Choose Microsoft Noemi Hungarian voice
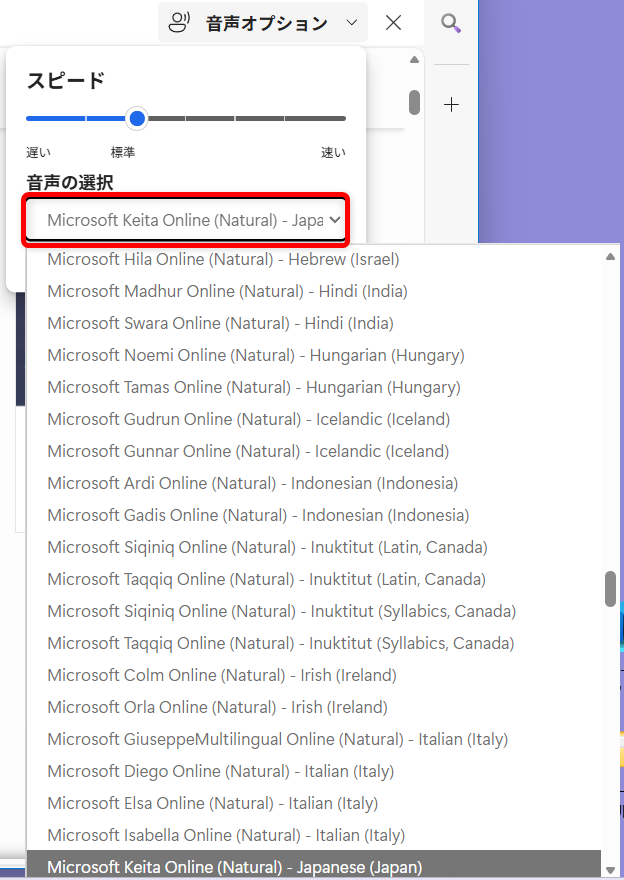 point(313,355)
